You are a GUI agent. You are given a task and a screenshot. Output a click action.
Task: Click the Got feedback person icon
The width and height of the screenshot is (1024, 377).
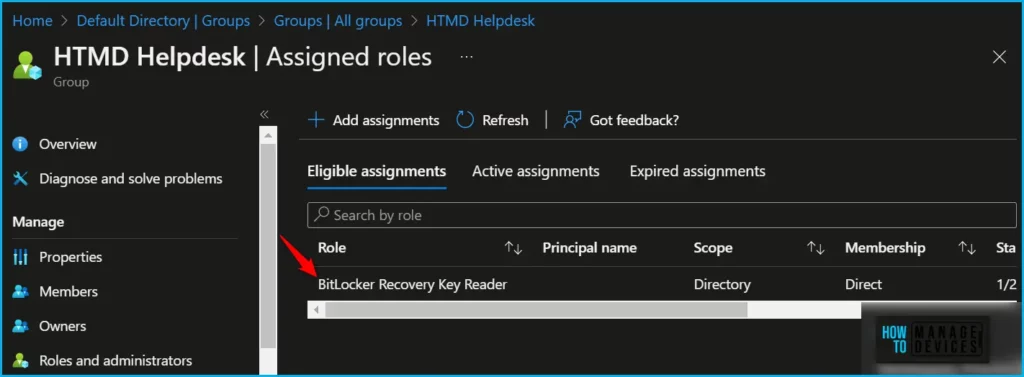572,120
